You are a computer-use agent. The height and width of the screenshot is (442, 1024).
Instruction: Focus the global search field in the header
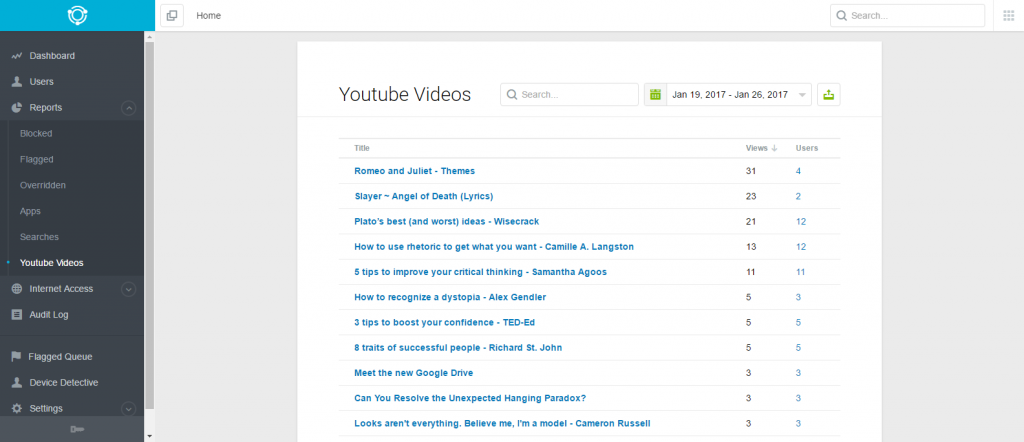pos(907,16)
